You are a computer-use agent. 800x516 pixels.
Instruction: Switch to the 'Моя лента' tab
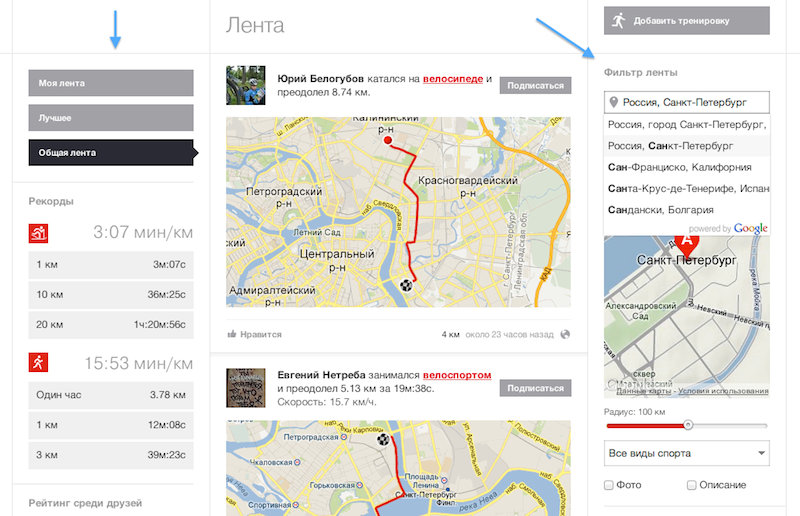pos(110,83)
